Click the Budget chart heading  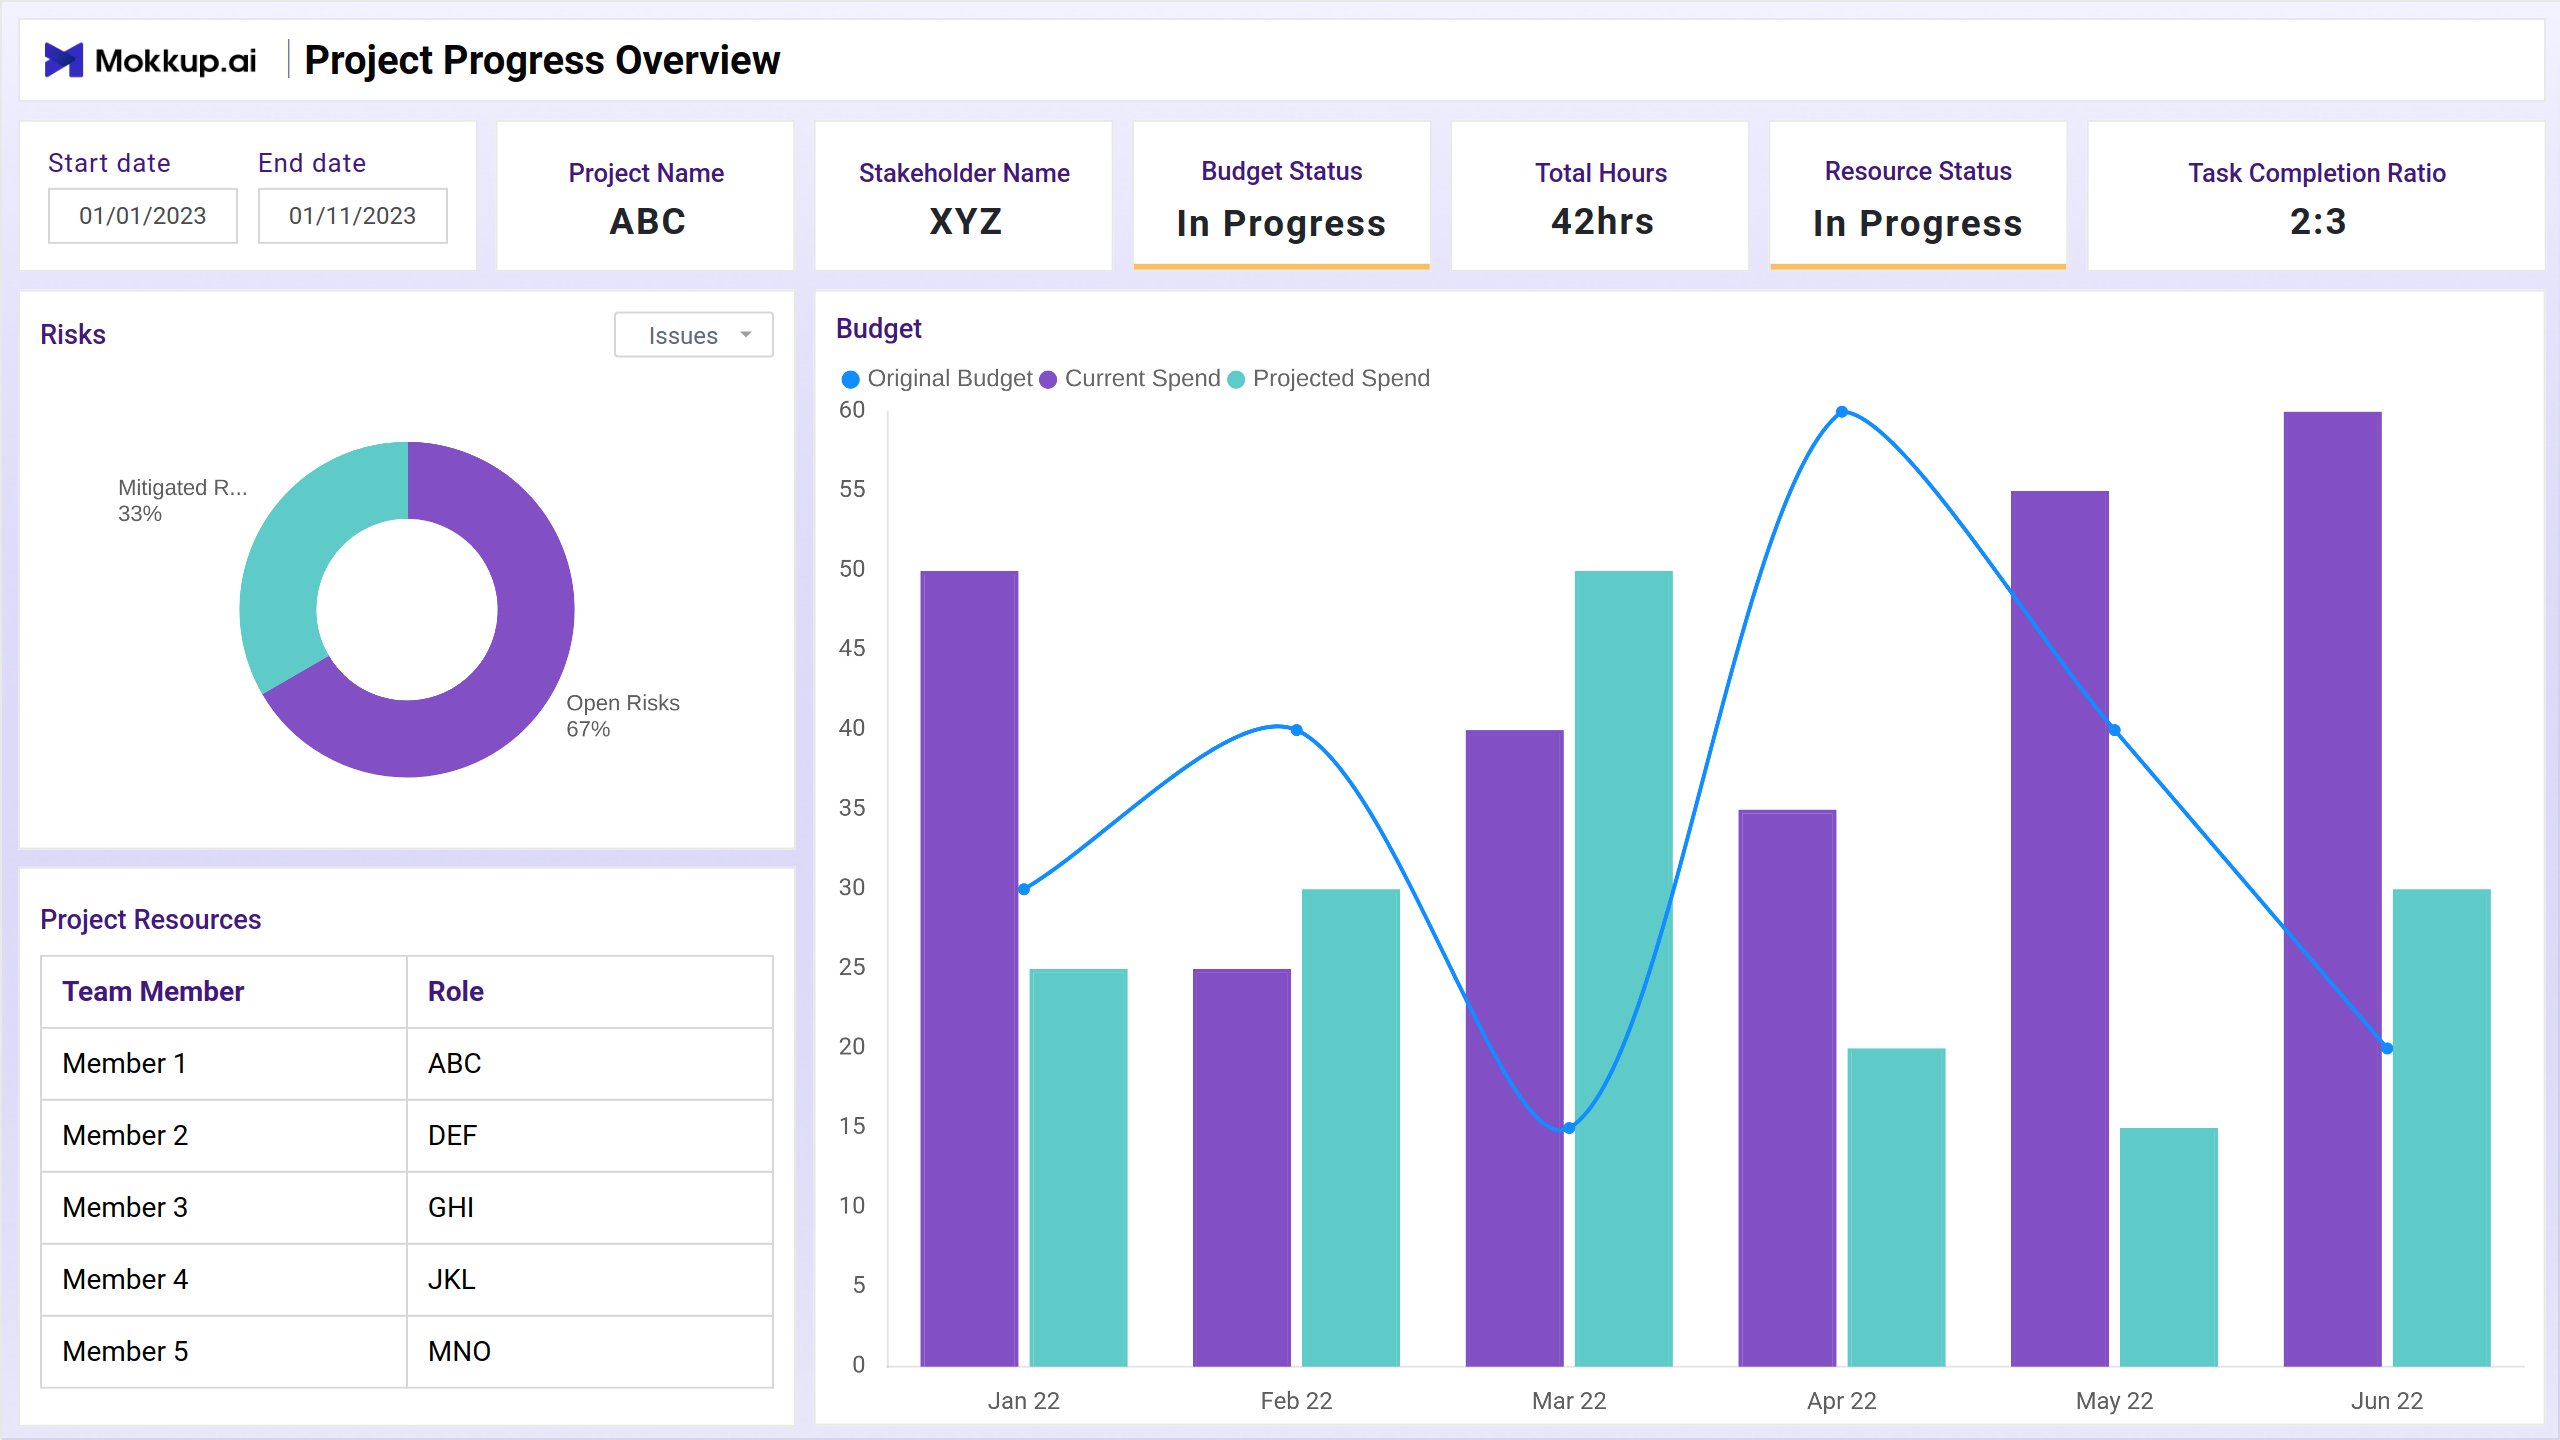click(x=878, y=329)
